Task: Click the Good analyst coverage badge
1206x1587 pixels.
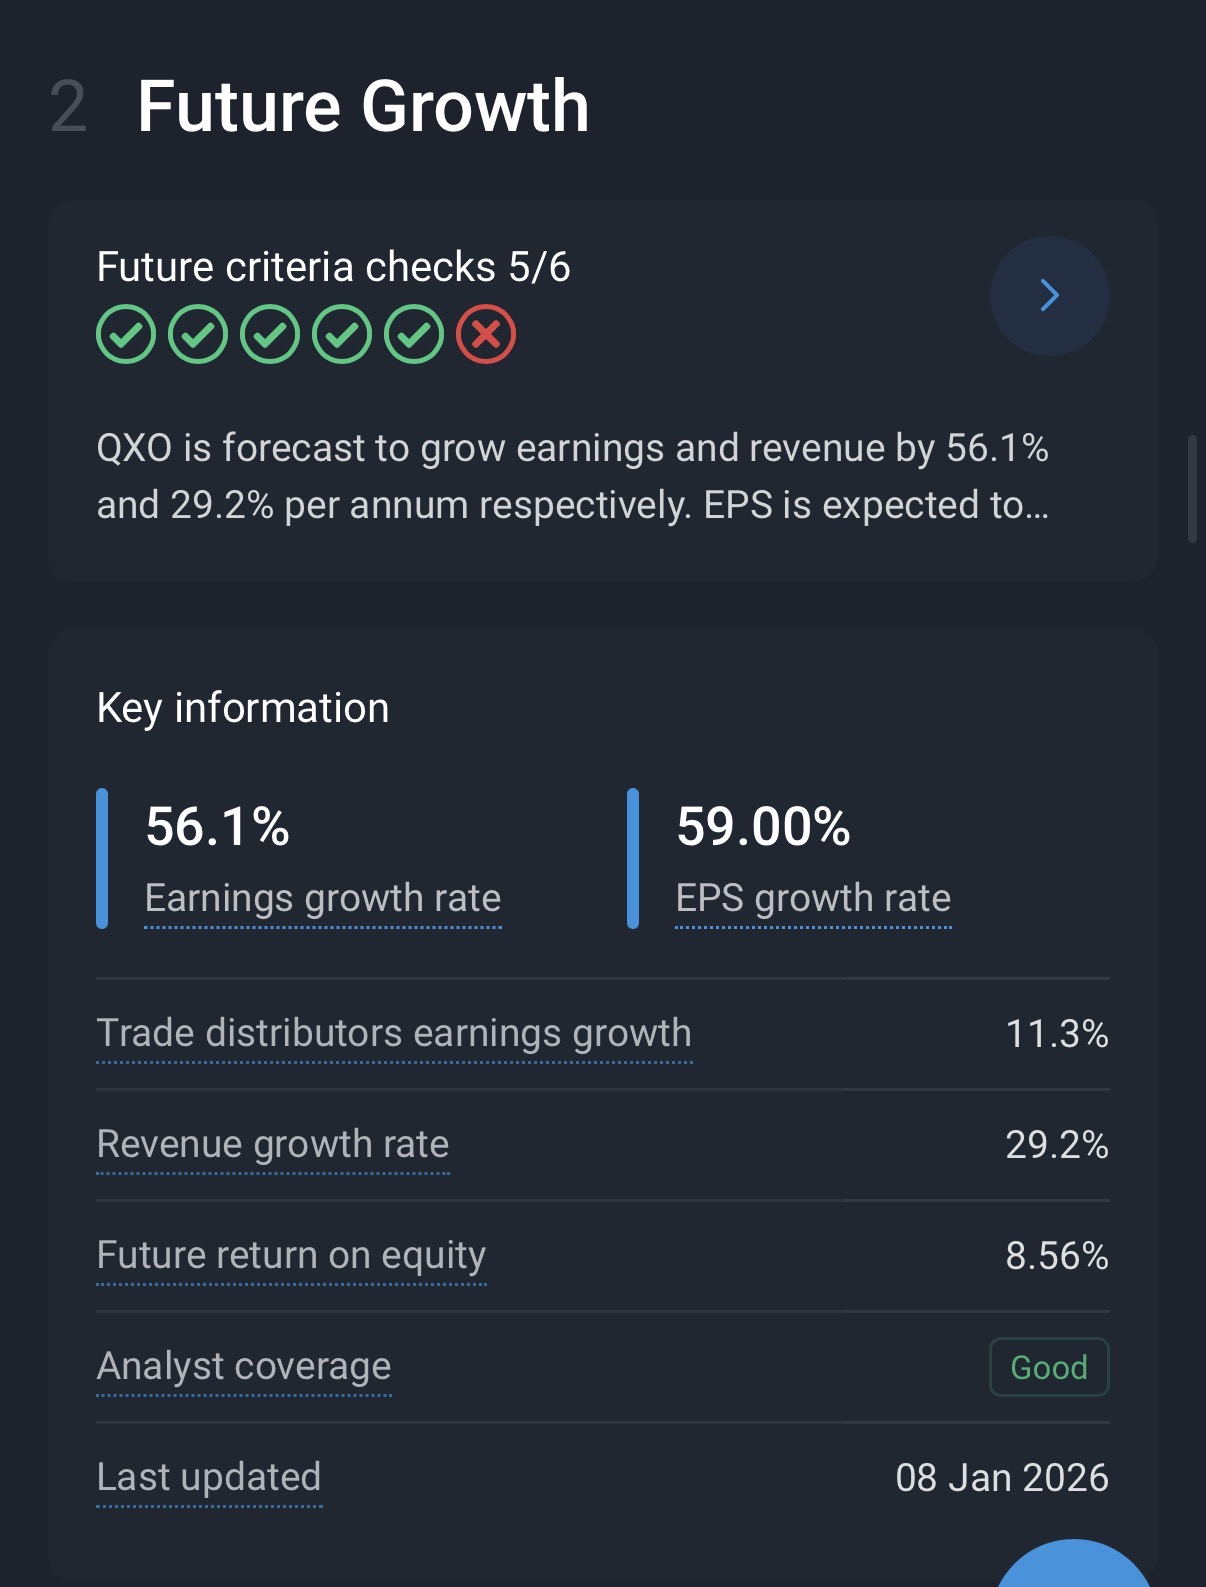Action: coord(1049,1367)
